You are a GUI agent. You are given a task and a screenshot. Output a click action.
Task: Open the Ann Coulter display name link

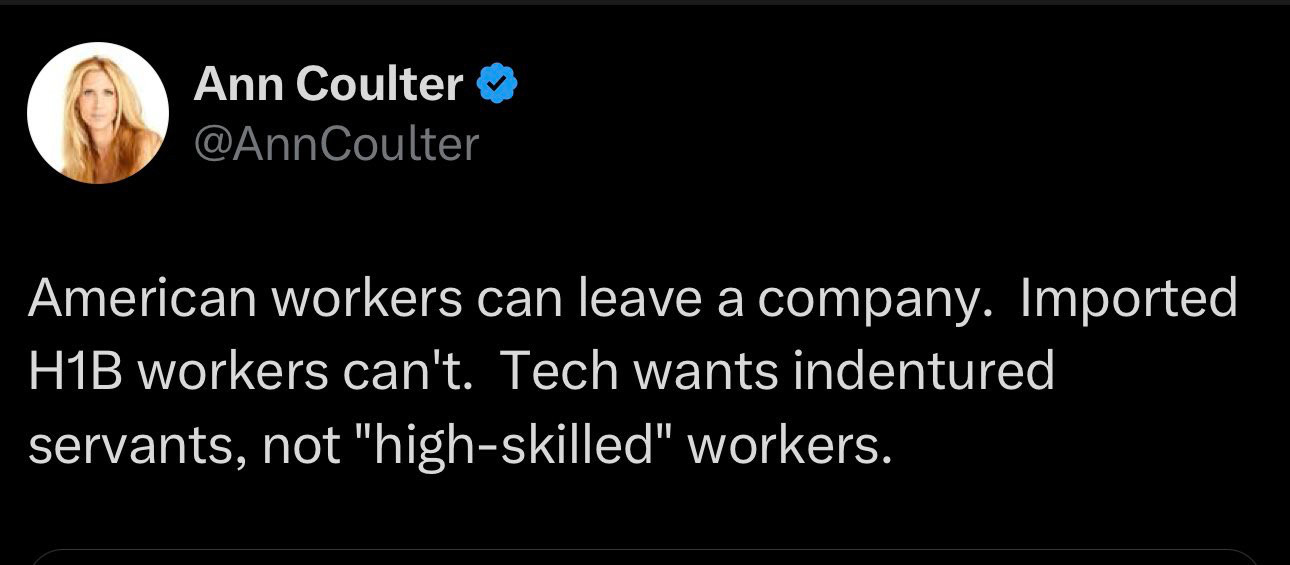pyautogui.click(x=329, y=84)
